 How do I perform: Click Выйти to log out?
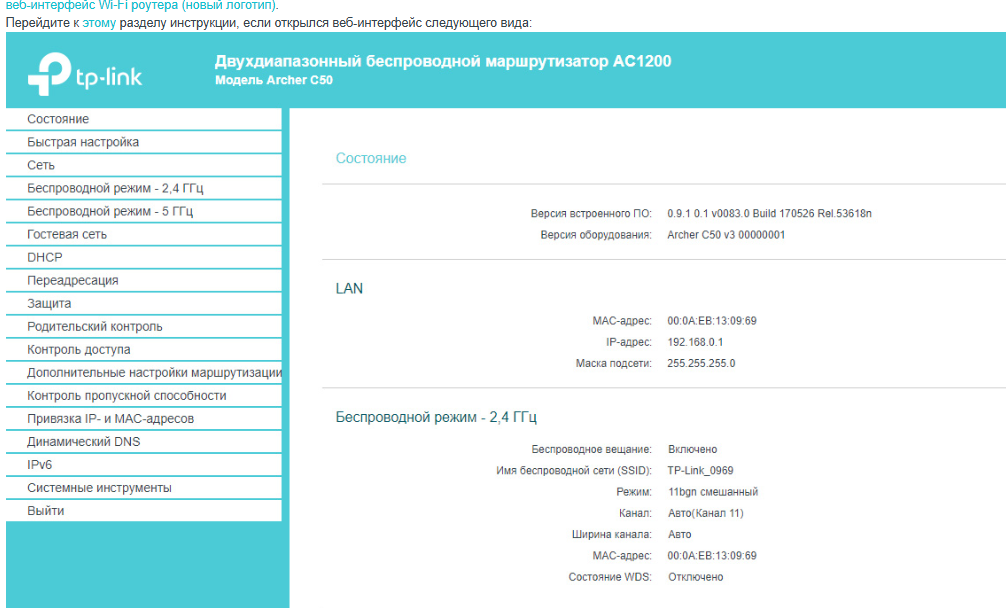144,511
